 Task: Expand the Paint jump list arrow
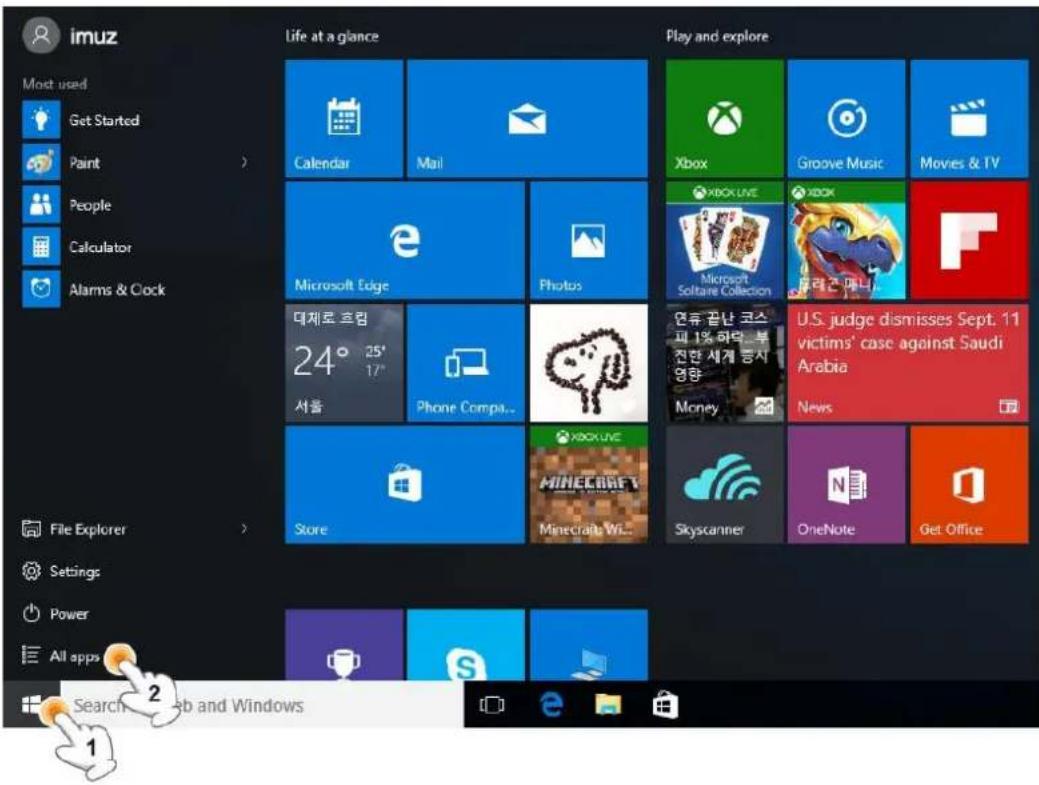point(245,162)
